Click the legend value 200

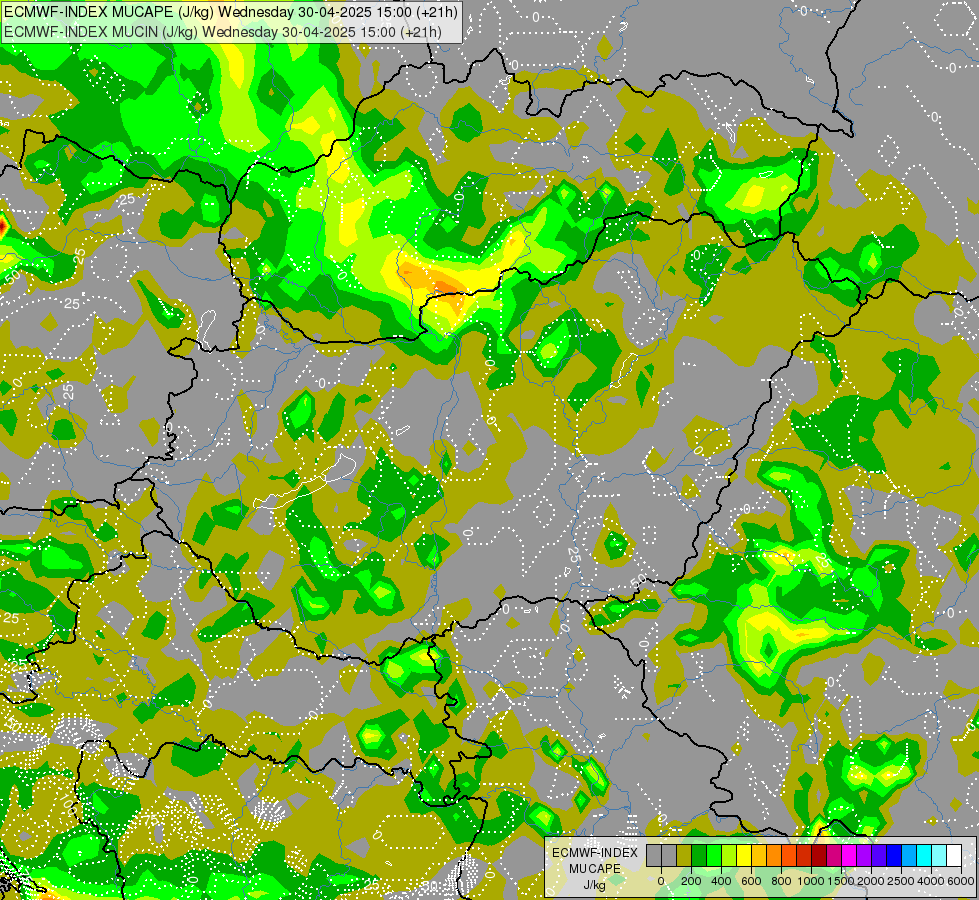pyautogui.click(x=691, y=881)
